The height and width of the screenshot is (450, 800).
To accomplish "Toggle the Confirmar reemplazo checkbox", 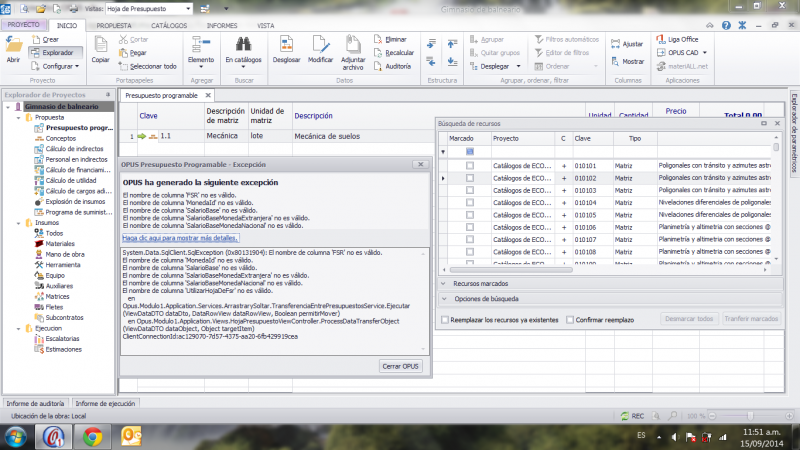I will point(570,320).
